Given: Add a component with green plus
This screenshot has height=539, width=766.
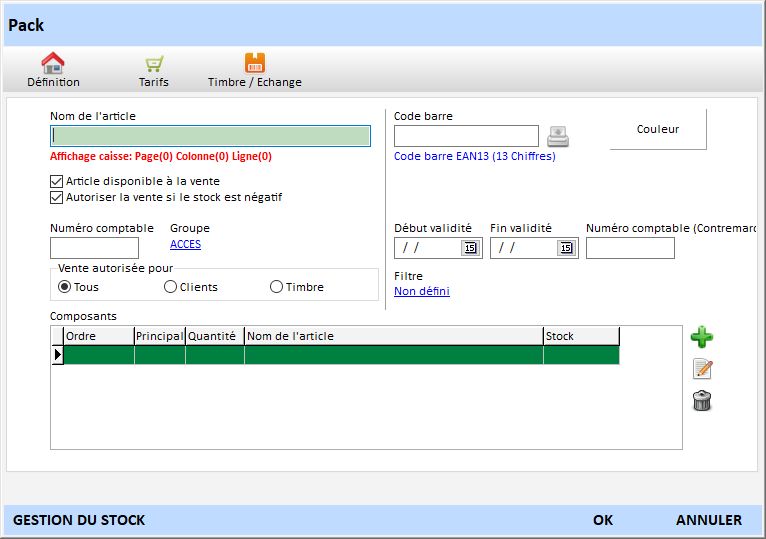Looking at the screenshot, I should (x=702, y=337).
